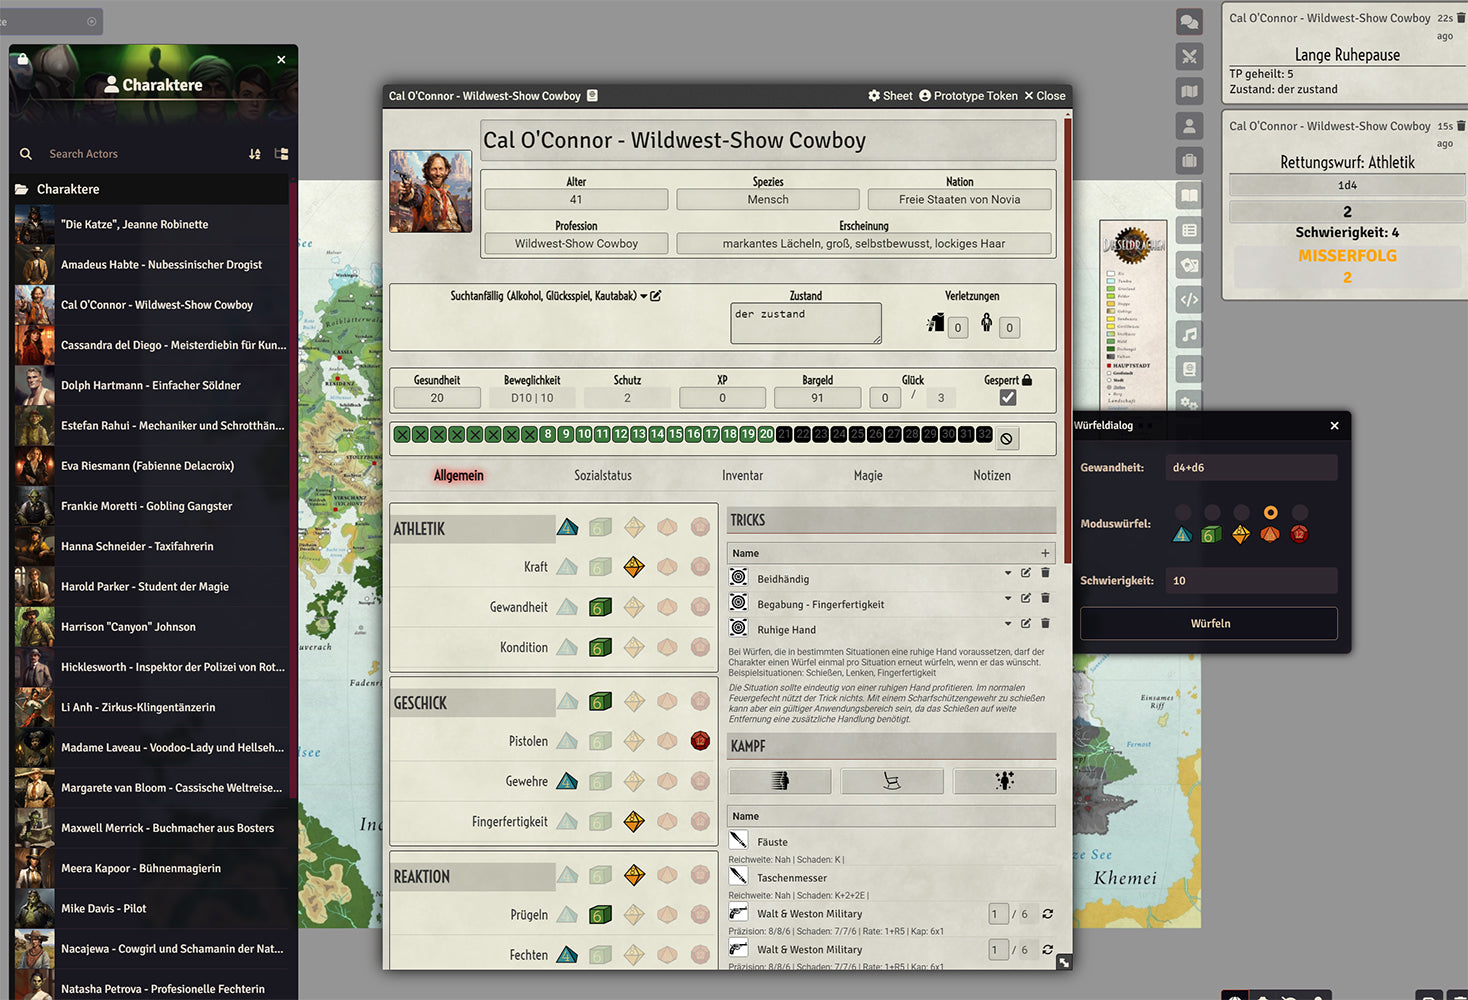Open the card stacks sidebar tab
1468x1000 pixels.
click(1189, 265)
